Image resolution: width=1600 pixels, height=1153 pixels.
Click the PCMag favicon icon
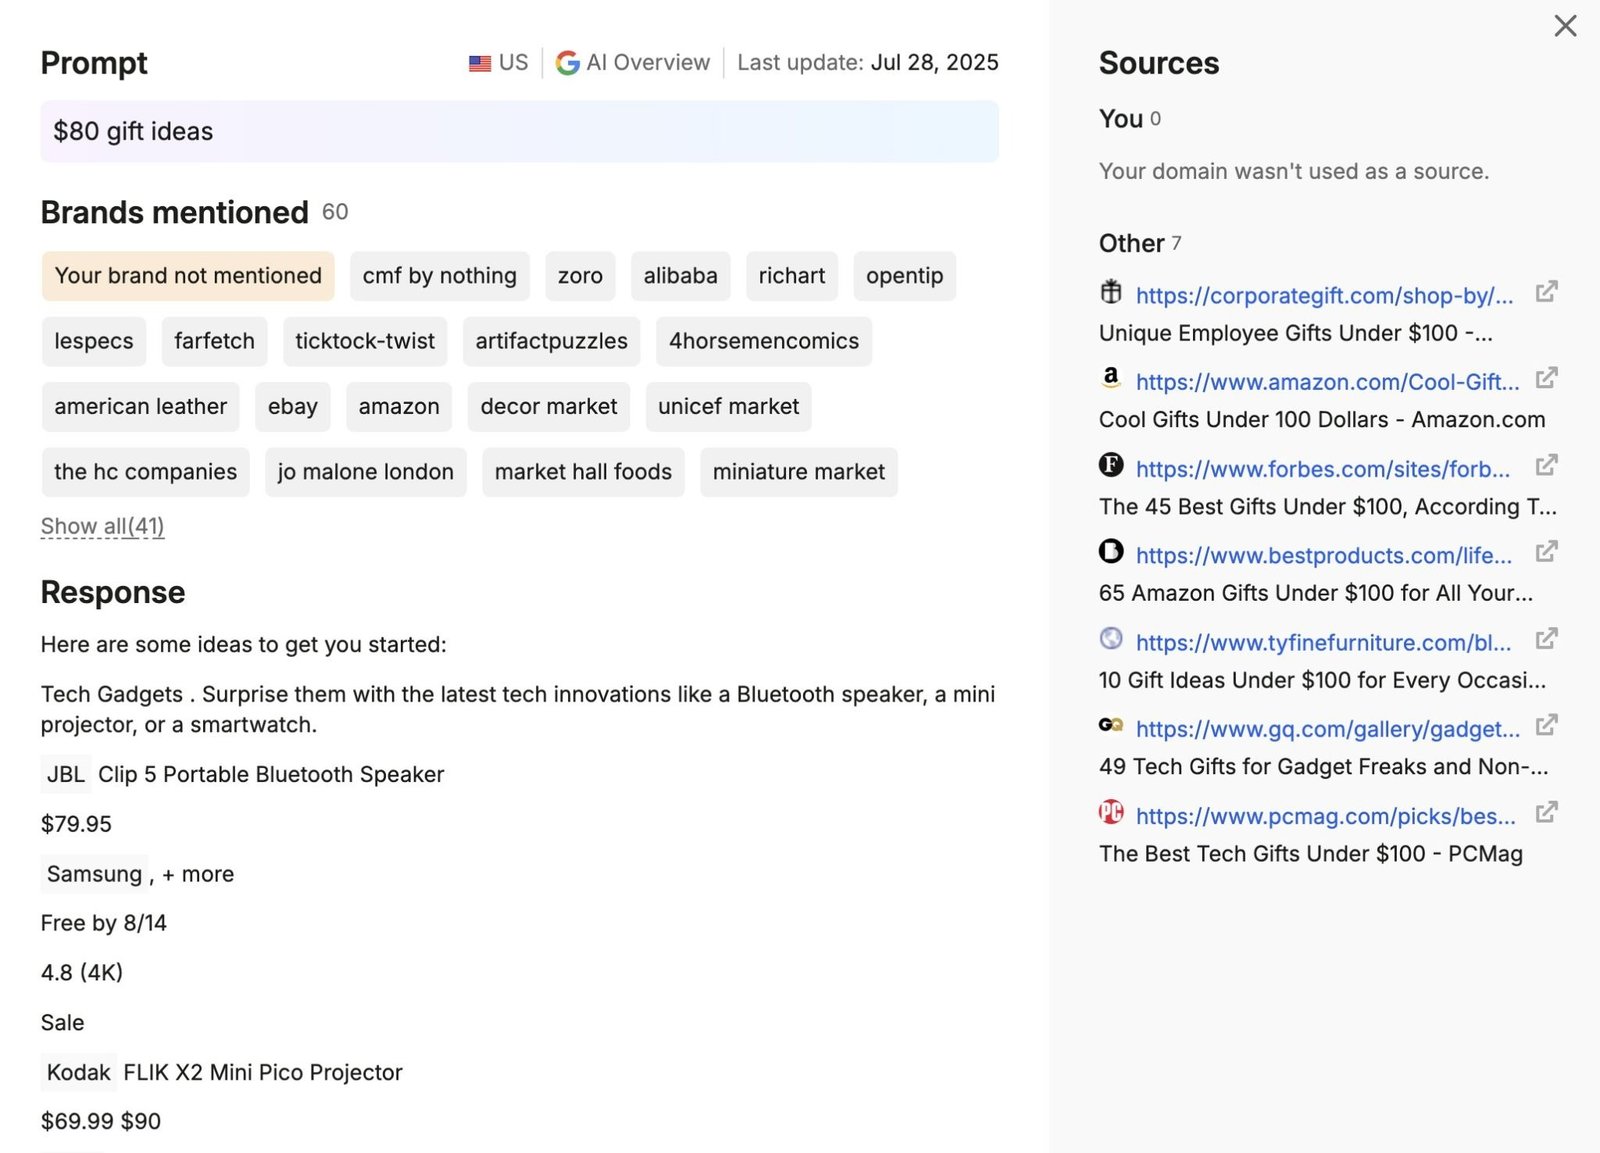1111,812
